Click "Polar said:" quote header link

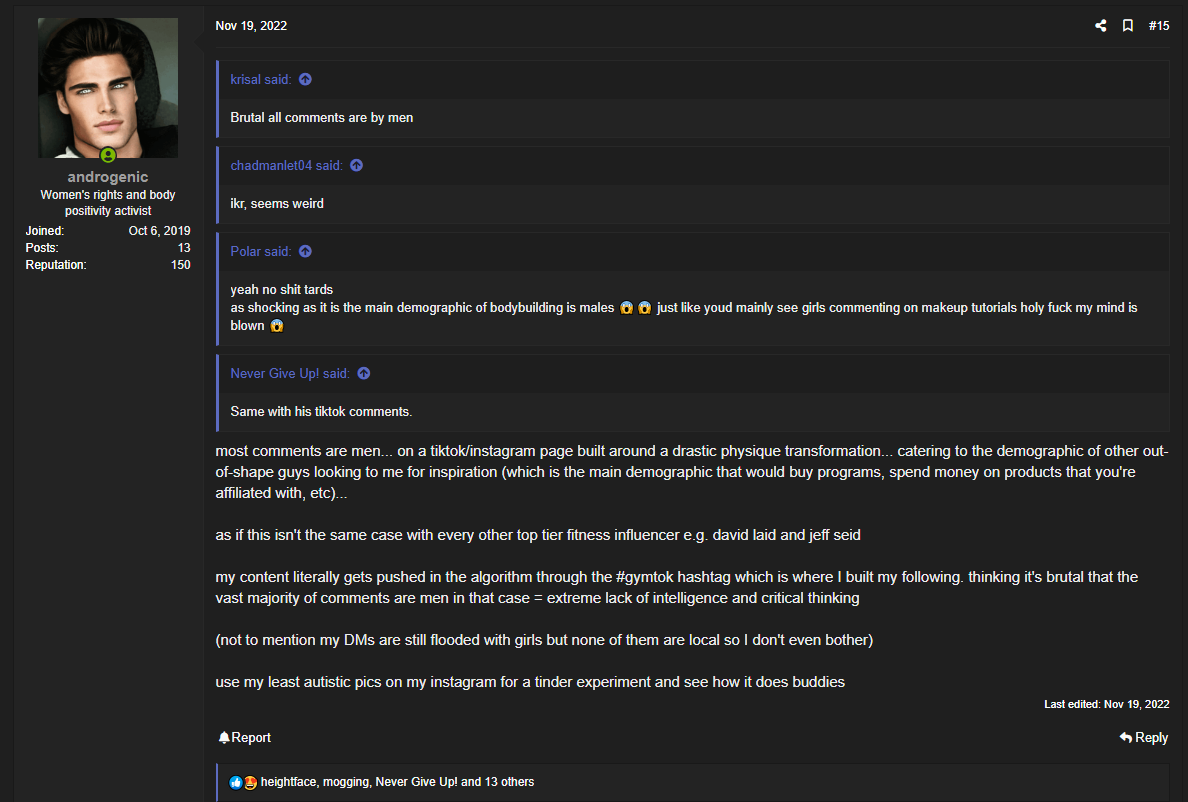[x=261, y=252]
